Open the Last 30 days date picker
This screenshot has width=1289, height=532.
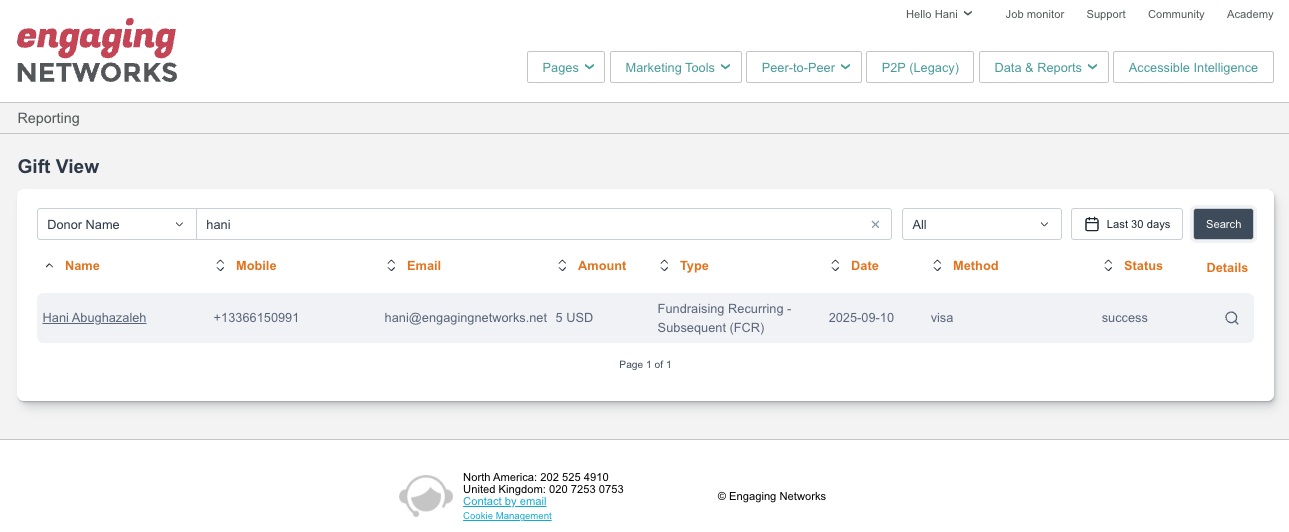pyautogui.click(x=1127, y=225)
